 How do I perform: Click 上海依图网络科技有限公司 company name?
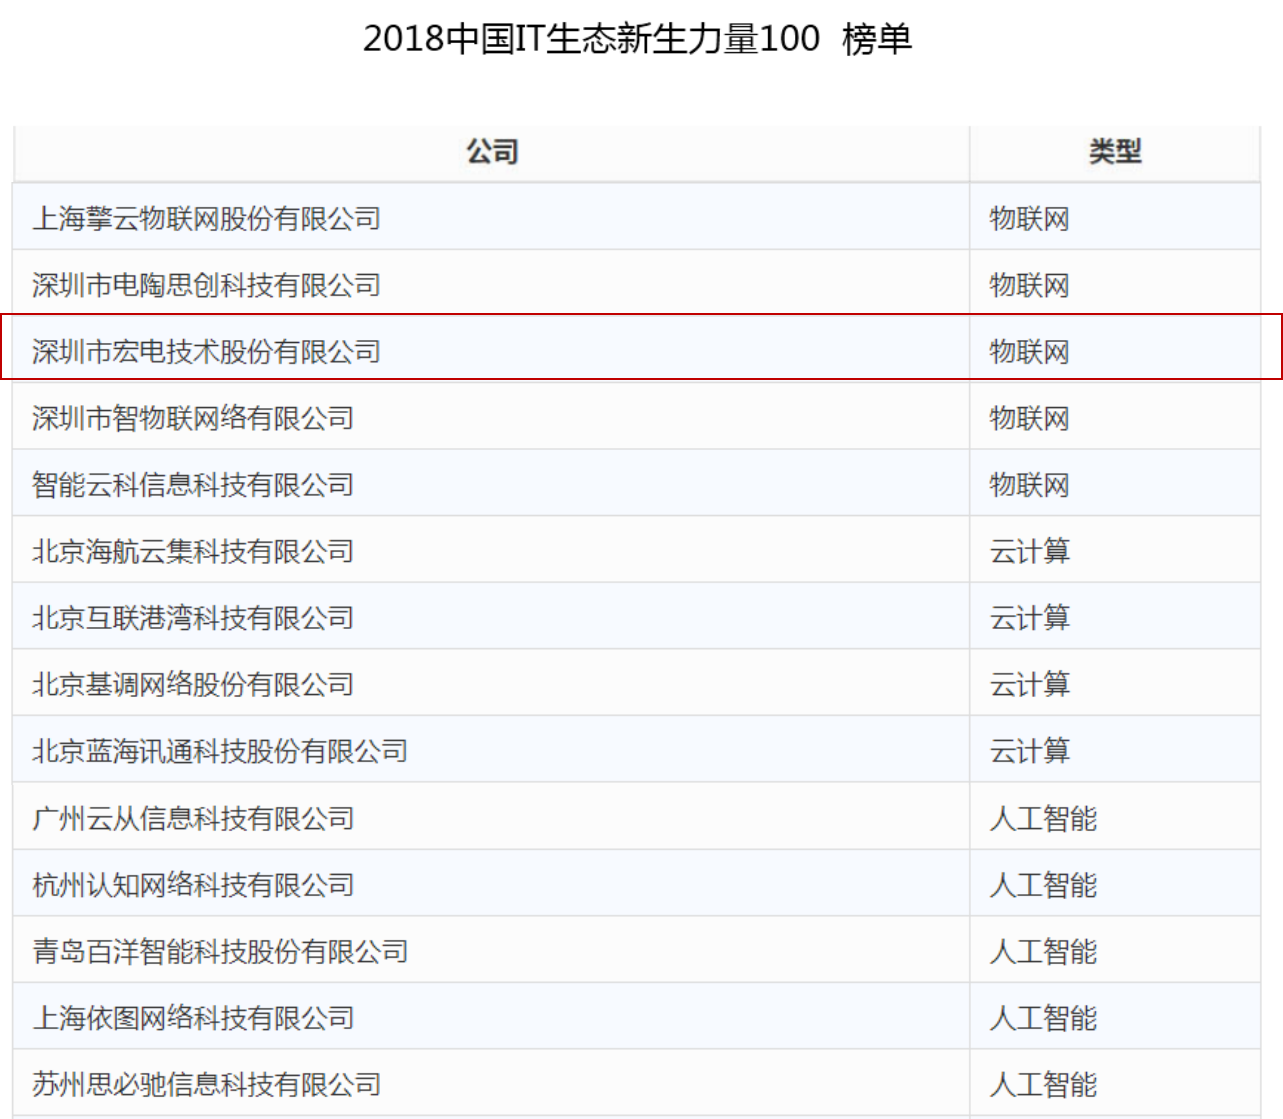coord(193,1018)
